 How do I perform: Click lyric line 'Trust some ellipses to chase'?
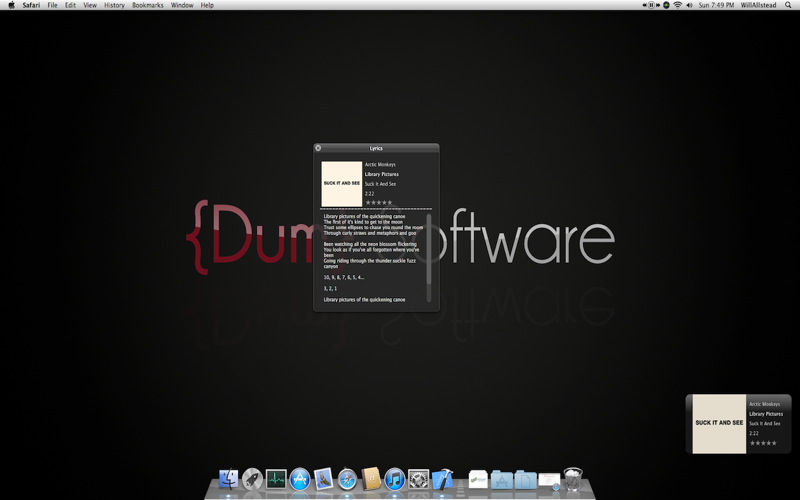373,228
